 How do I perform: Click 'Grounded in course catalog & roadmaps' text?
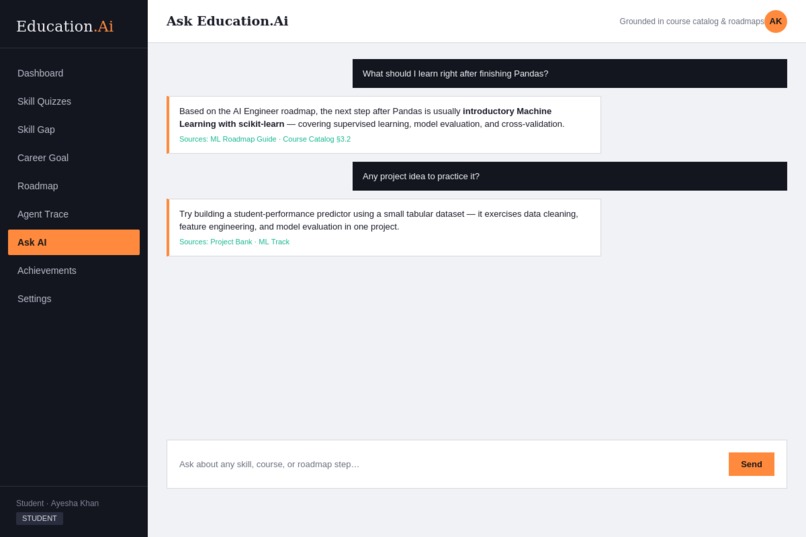tap(691, 22)
